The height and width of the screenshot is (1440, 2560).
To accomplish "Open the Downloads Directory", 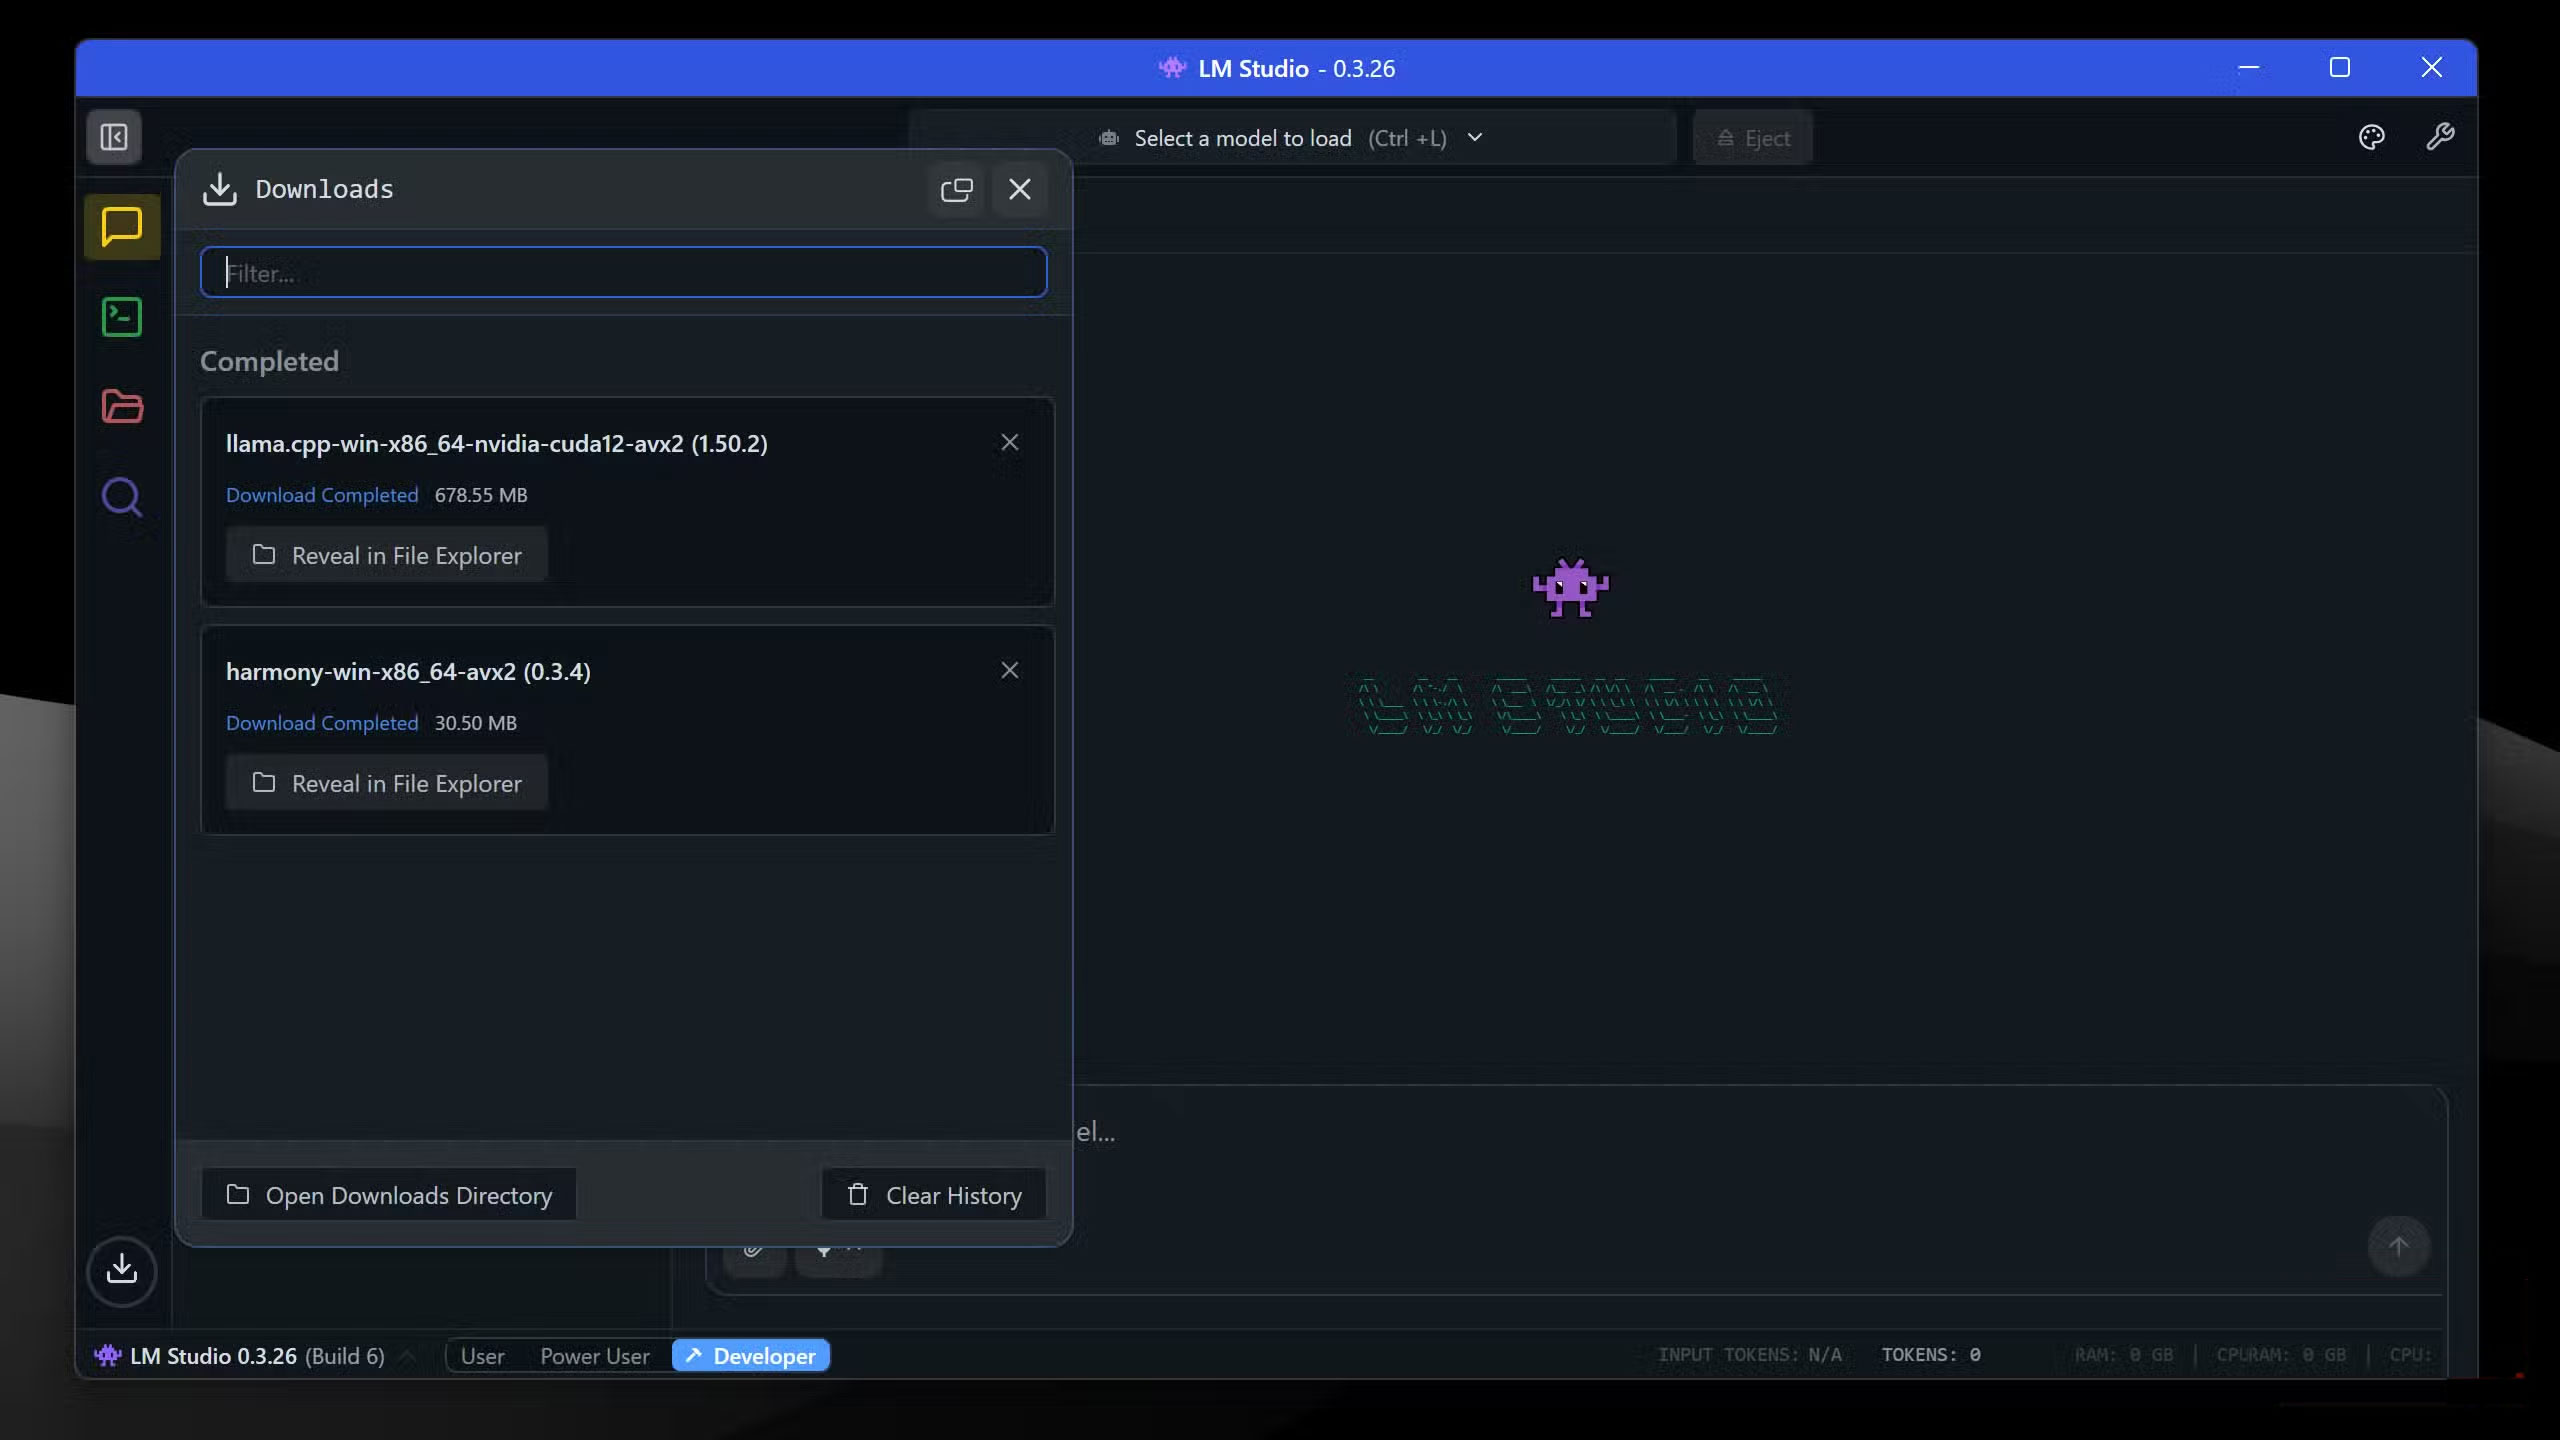I will click(x=388, y=1194).
